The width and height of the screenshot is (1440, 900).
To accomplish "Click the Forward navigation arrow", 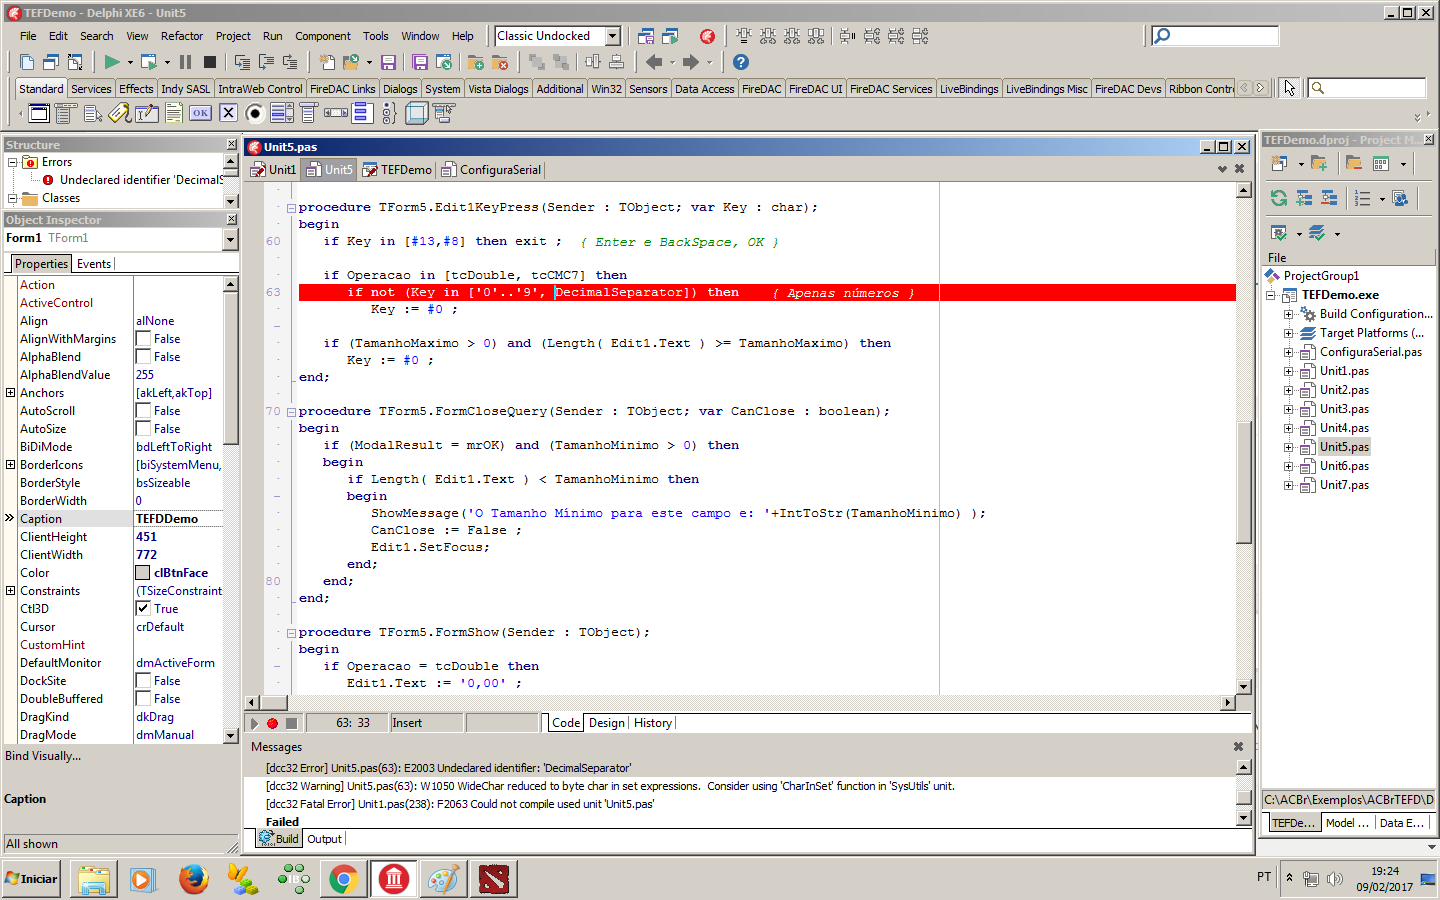I will click(x=690, y=62).
